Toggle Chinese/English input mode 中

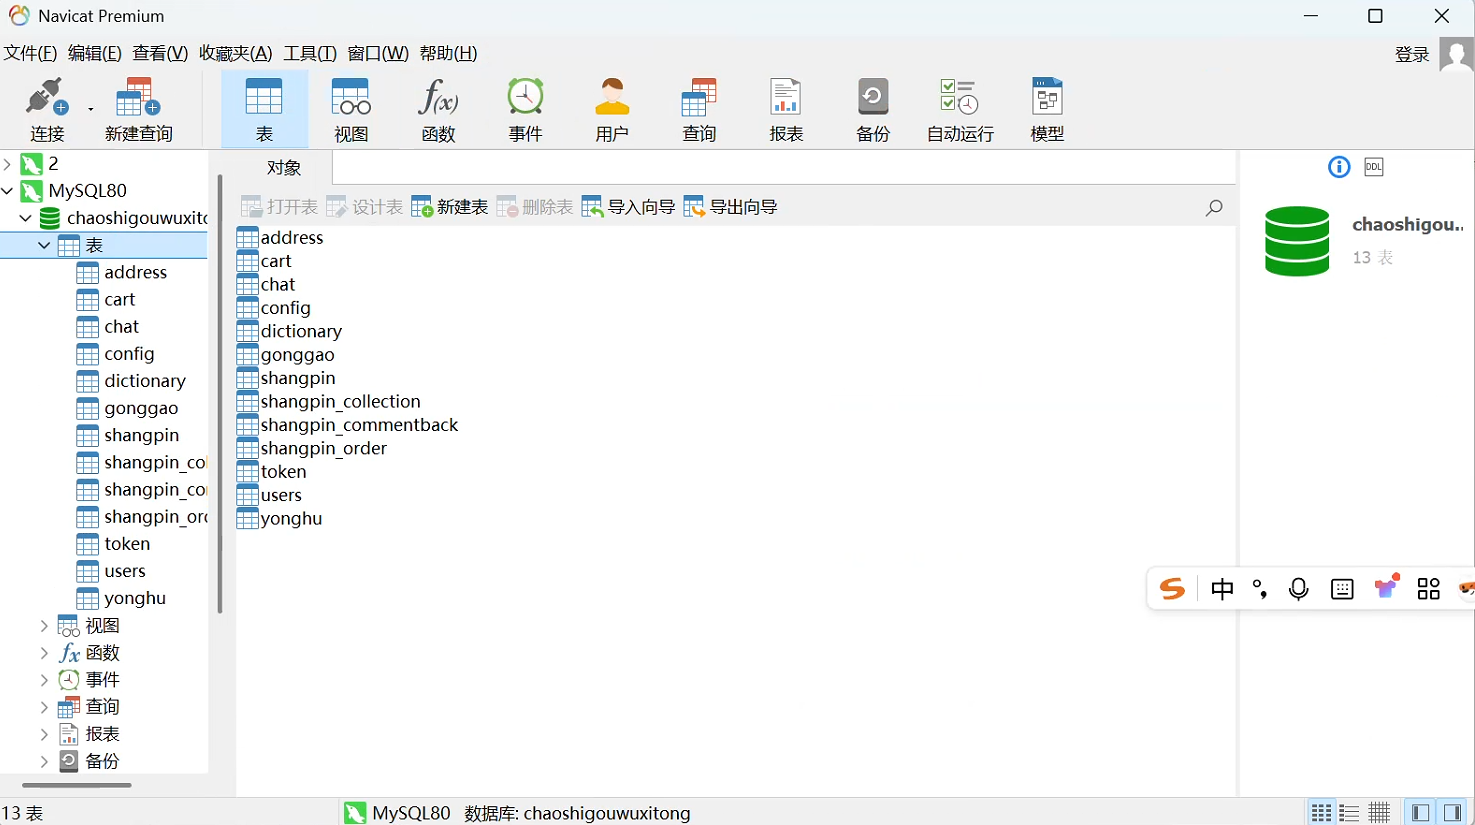coord(1222,589)
